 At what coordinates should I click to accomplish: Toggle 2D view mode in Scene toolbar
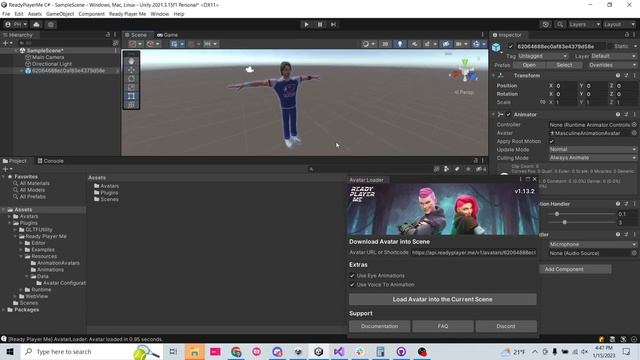click(385, 44)
